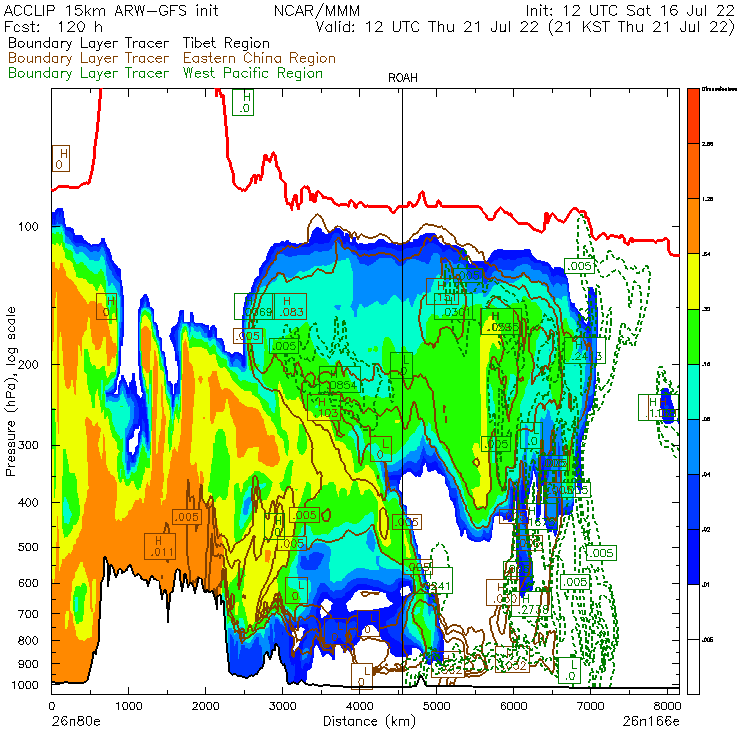
Task: Click the 'NCAR/MMM' header text
Action: (317, 11)
